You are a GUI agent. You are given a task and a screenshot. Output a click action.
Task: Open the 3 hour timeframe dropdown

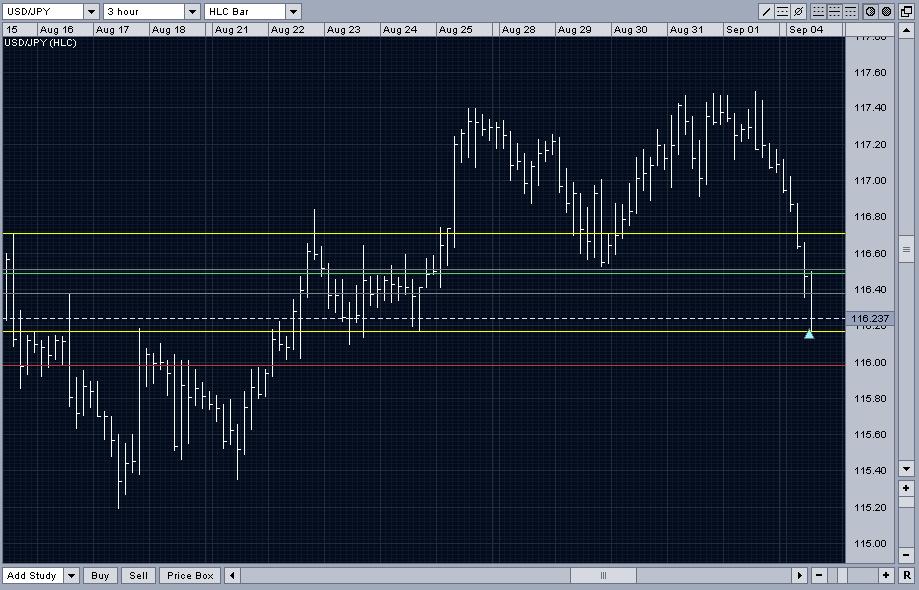pyautogui.click(x=192, y=11)
